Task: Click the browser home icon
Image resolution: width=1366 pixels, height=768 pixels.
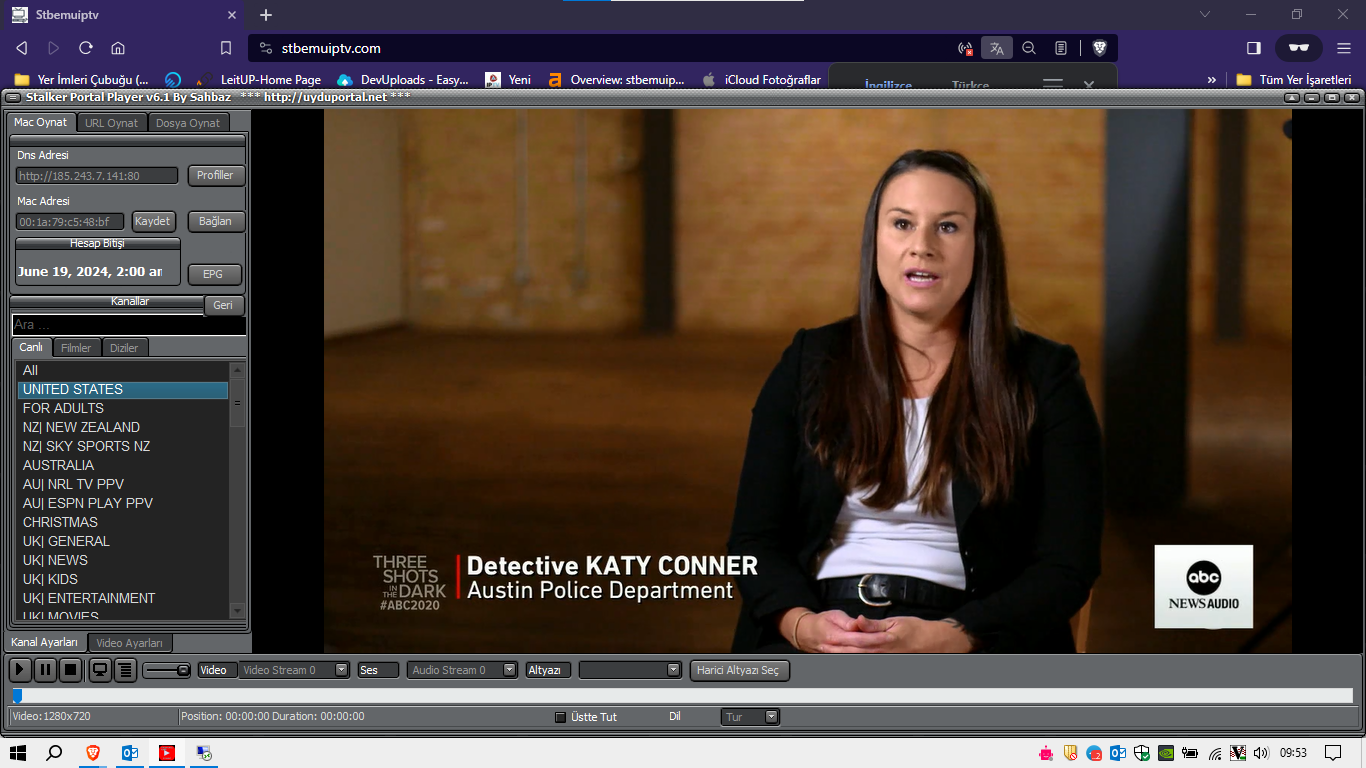Action: (118, 48)
